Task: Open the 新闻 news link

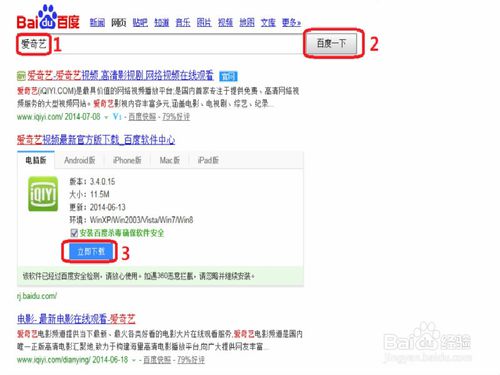Action: click(x=97, y=23)
